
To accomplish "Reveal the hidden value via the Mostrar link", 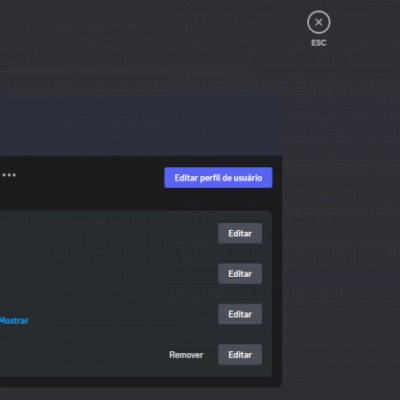I will (x=14, y=321).
